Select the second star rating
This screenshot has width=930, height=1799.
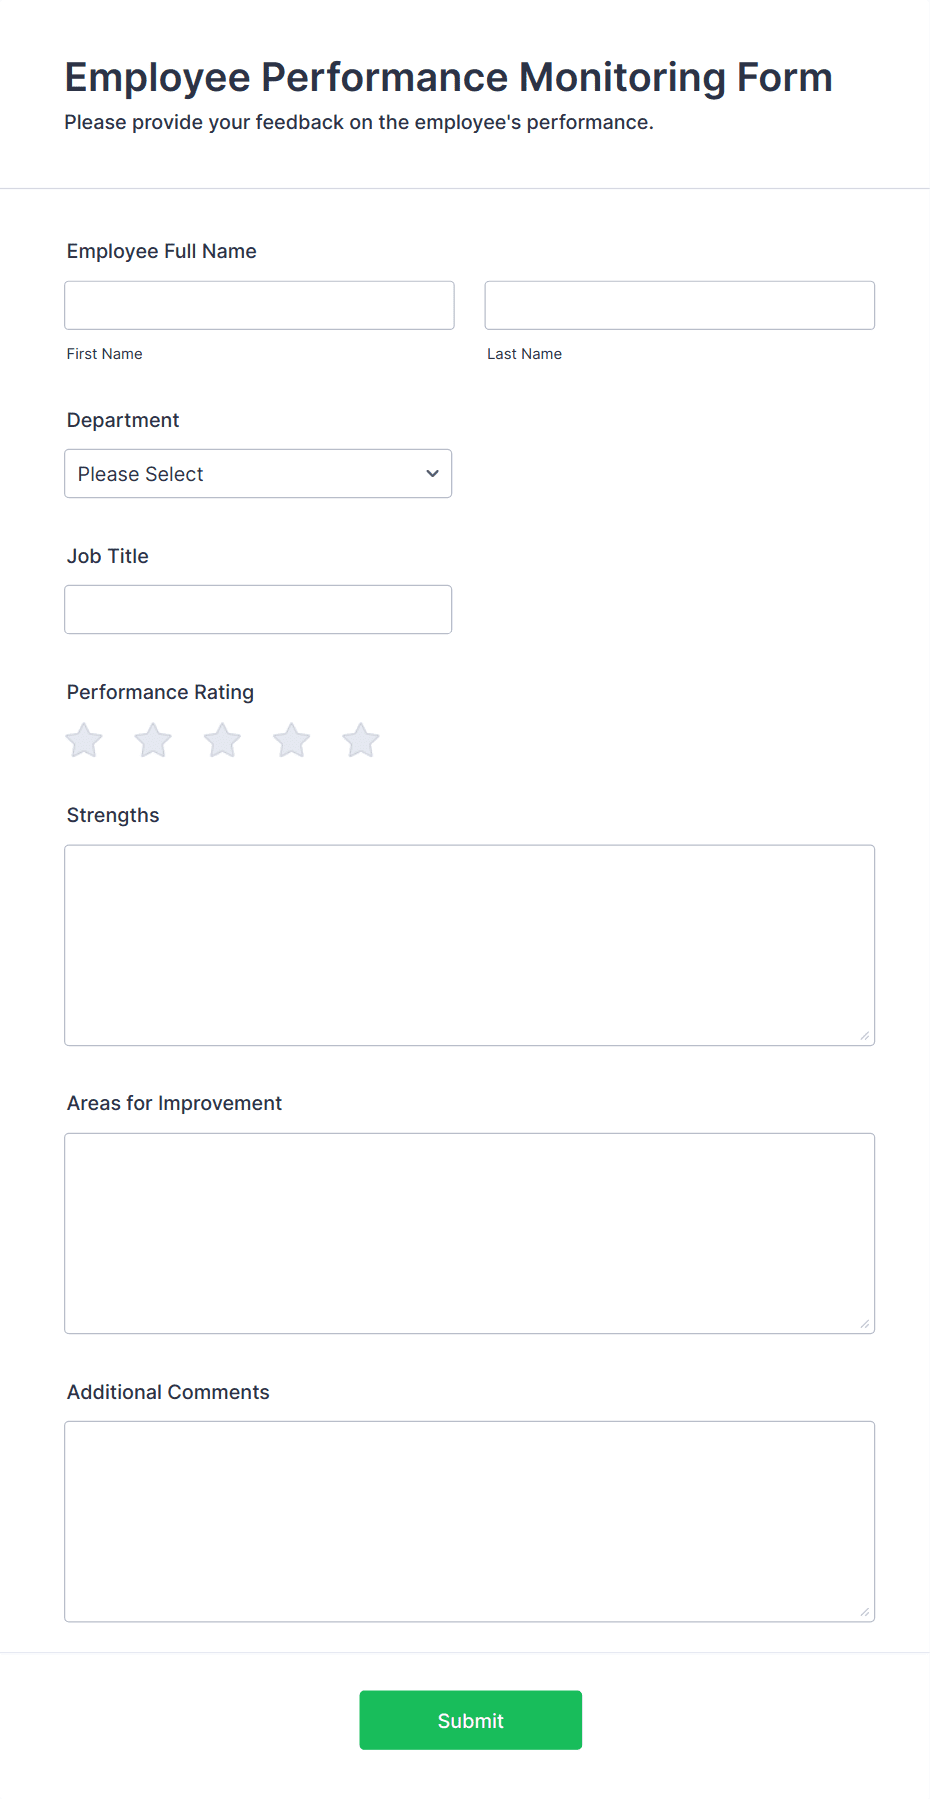coord(152,740)
